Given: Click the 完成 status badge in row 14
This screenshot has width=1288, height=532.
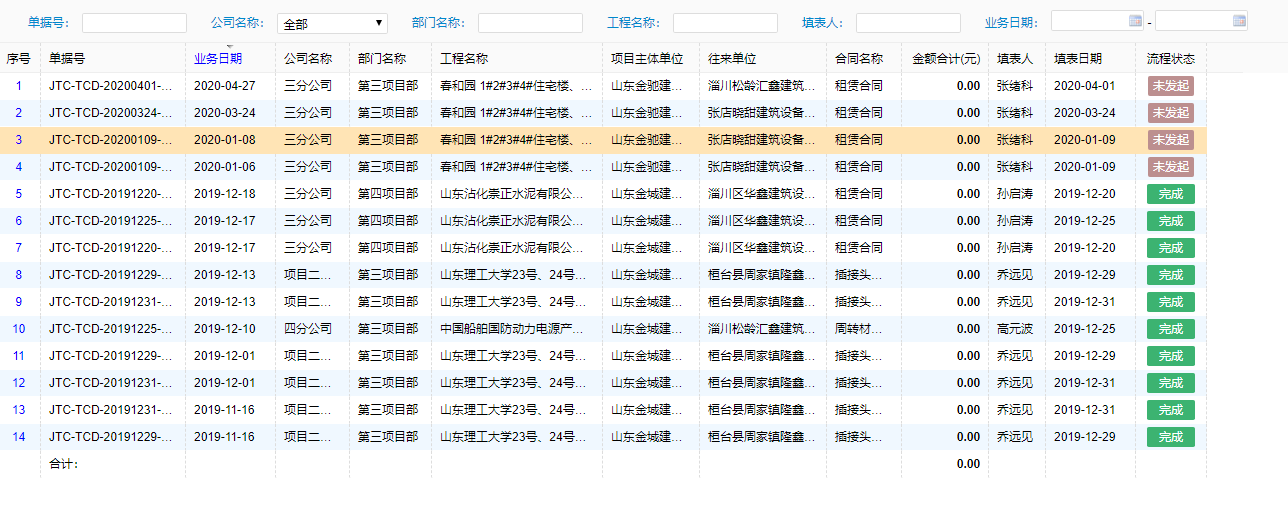Looking at the screenshot, I should click(1171, 437).
